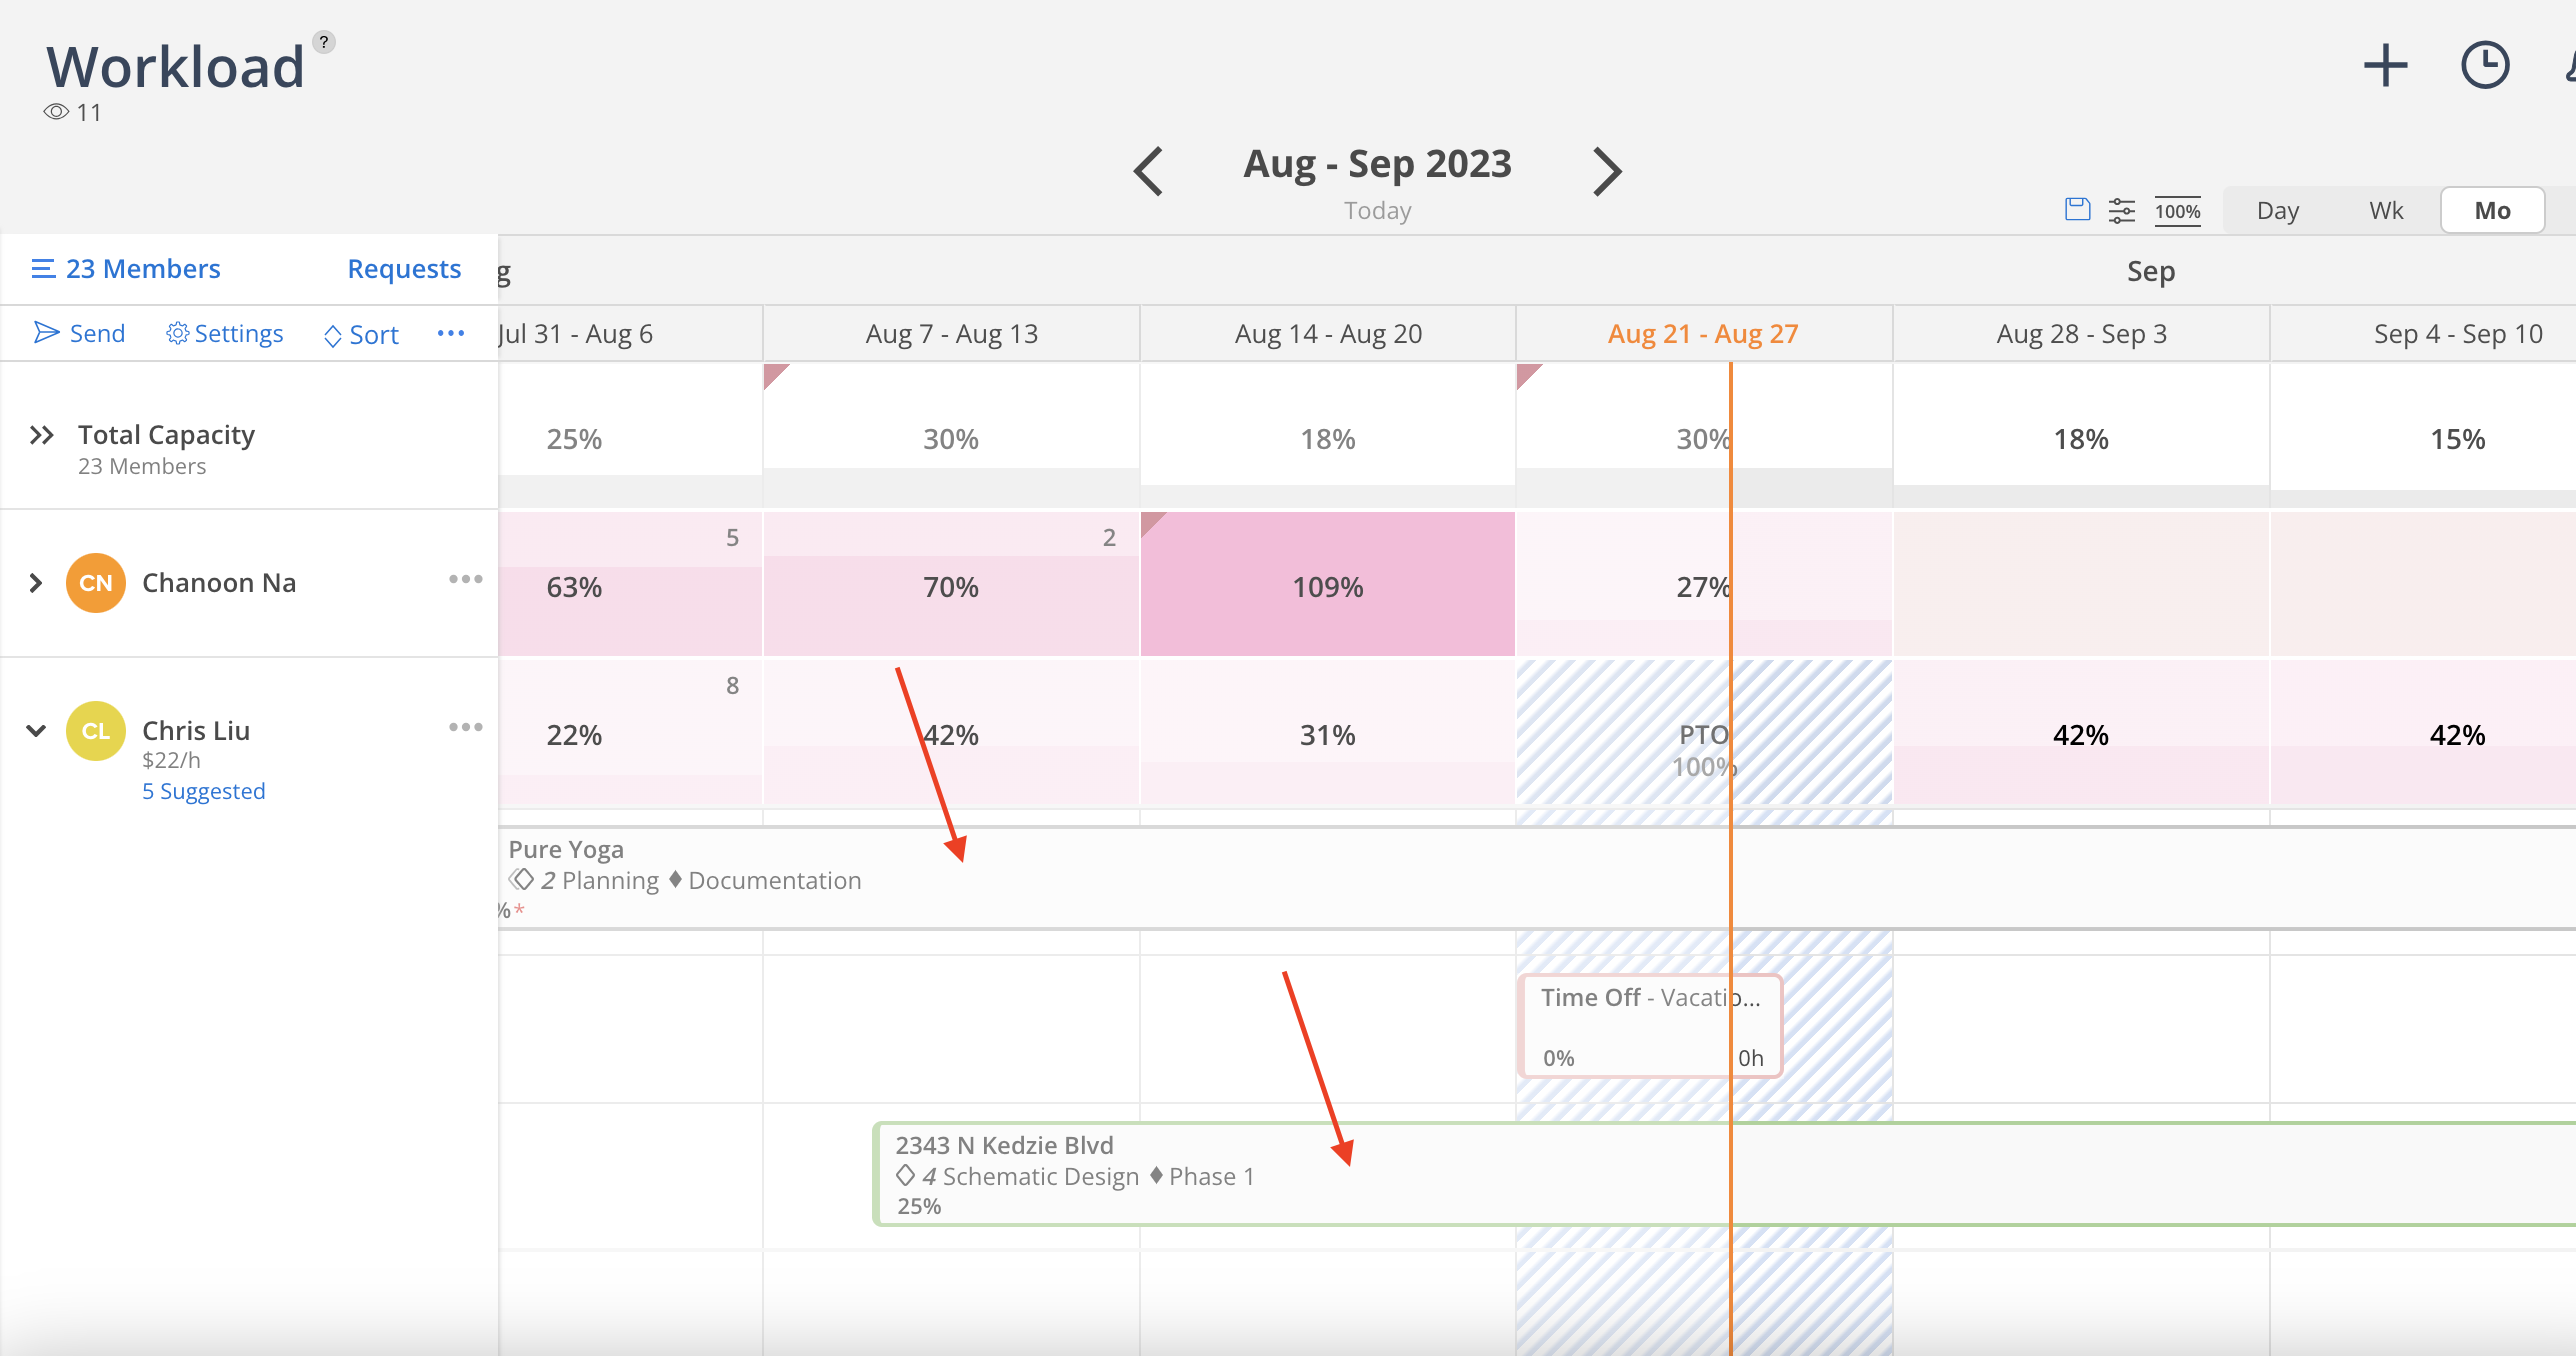
Task: Click the 100% zoom level control
Action: pyautogui.click(x=2177, y=210)
